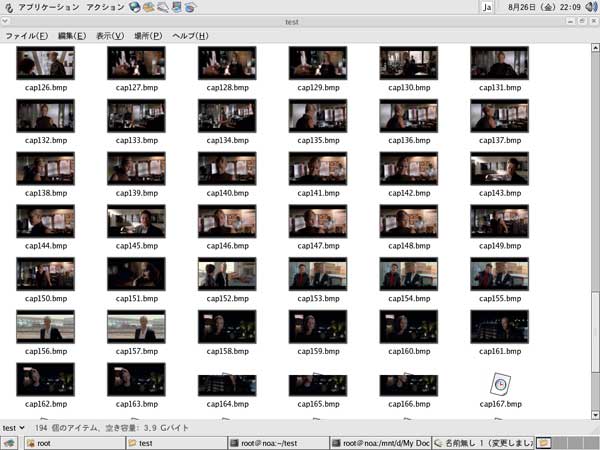Select the cap161.bmp thumbnail
Viewport: 600px width, 450px height.
500,327
